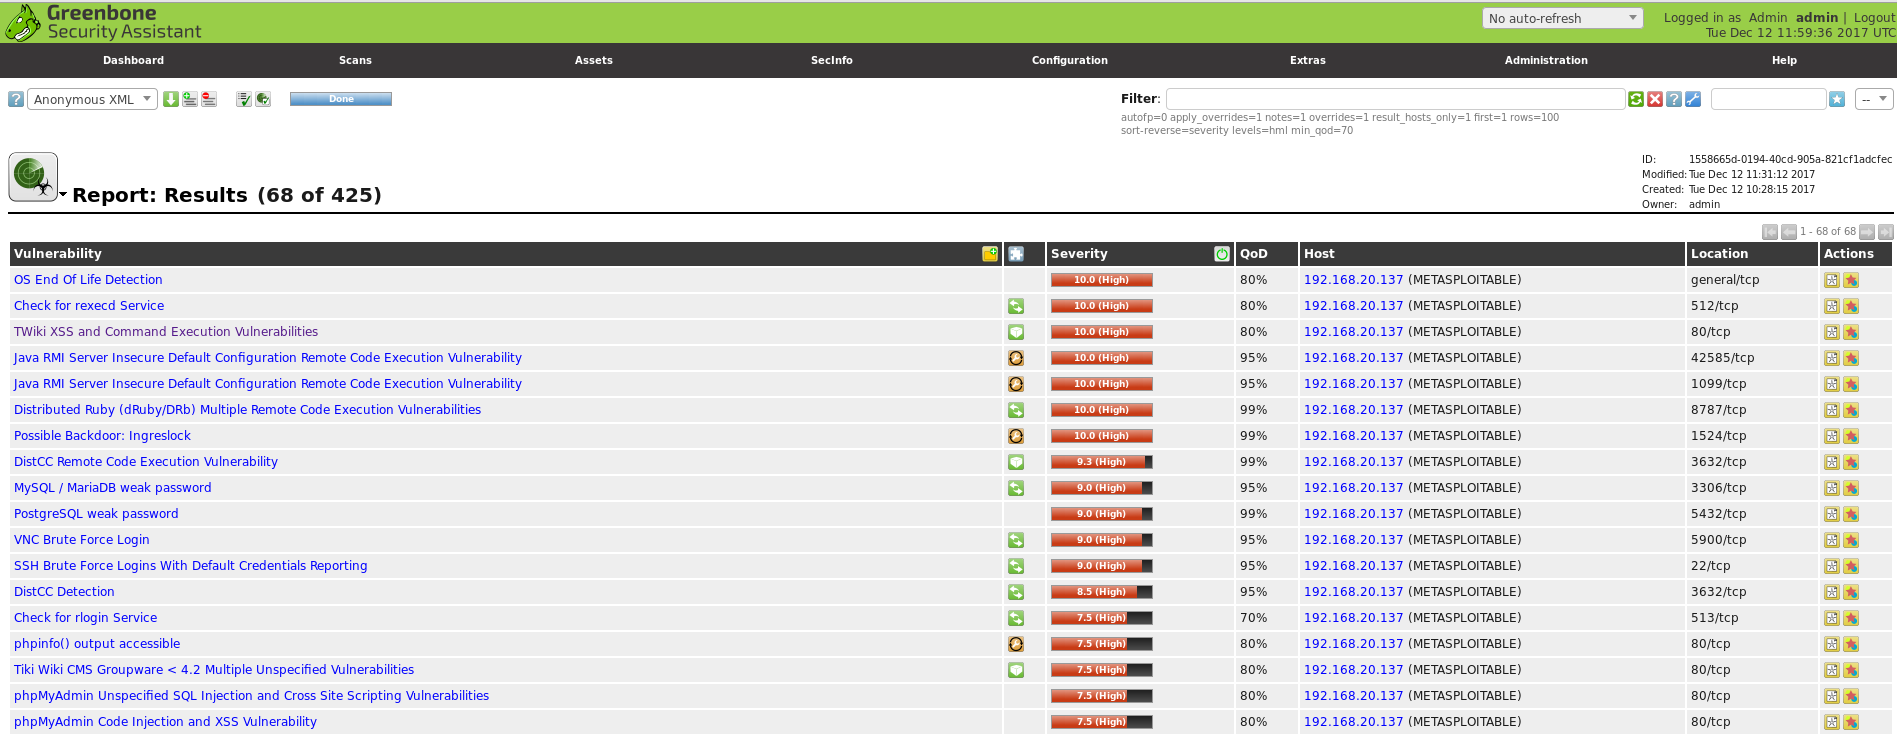The height and width of the screenshot is (736, 1897).
Task: Click the new folder icon in the Vulnerability header
Action: tap(990, 254)
